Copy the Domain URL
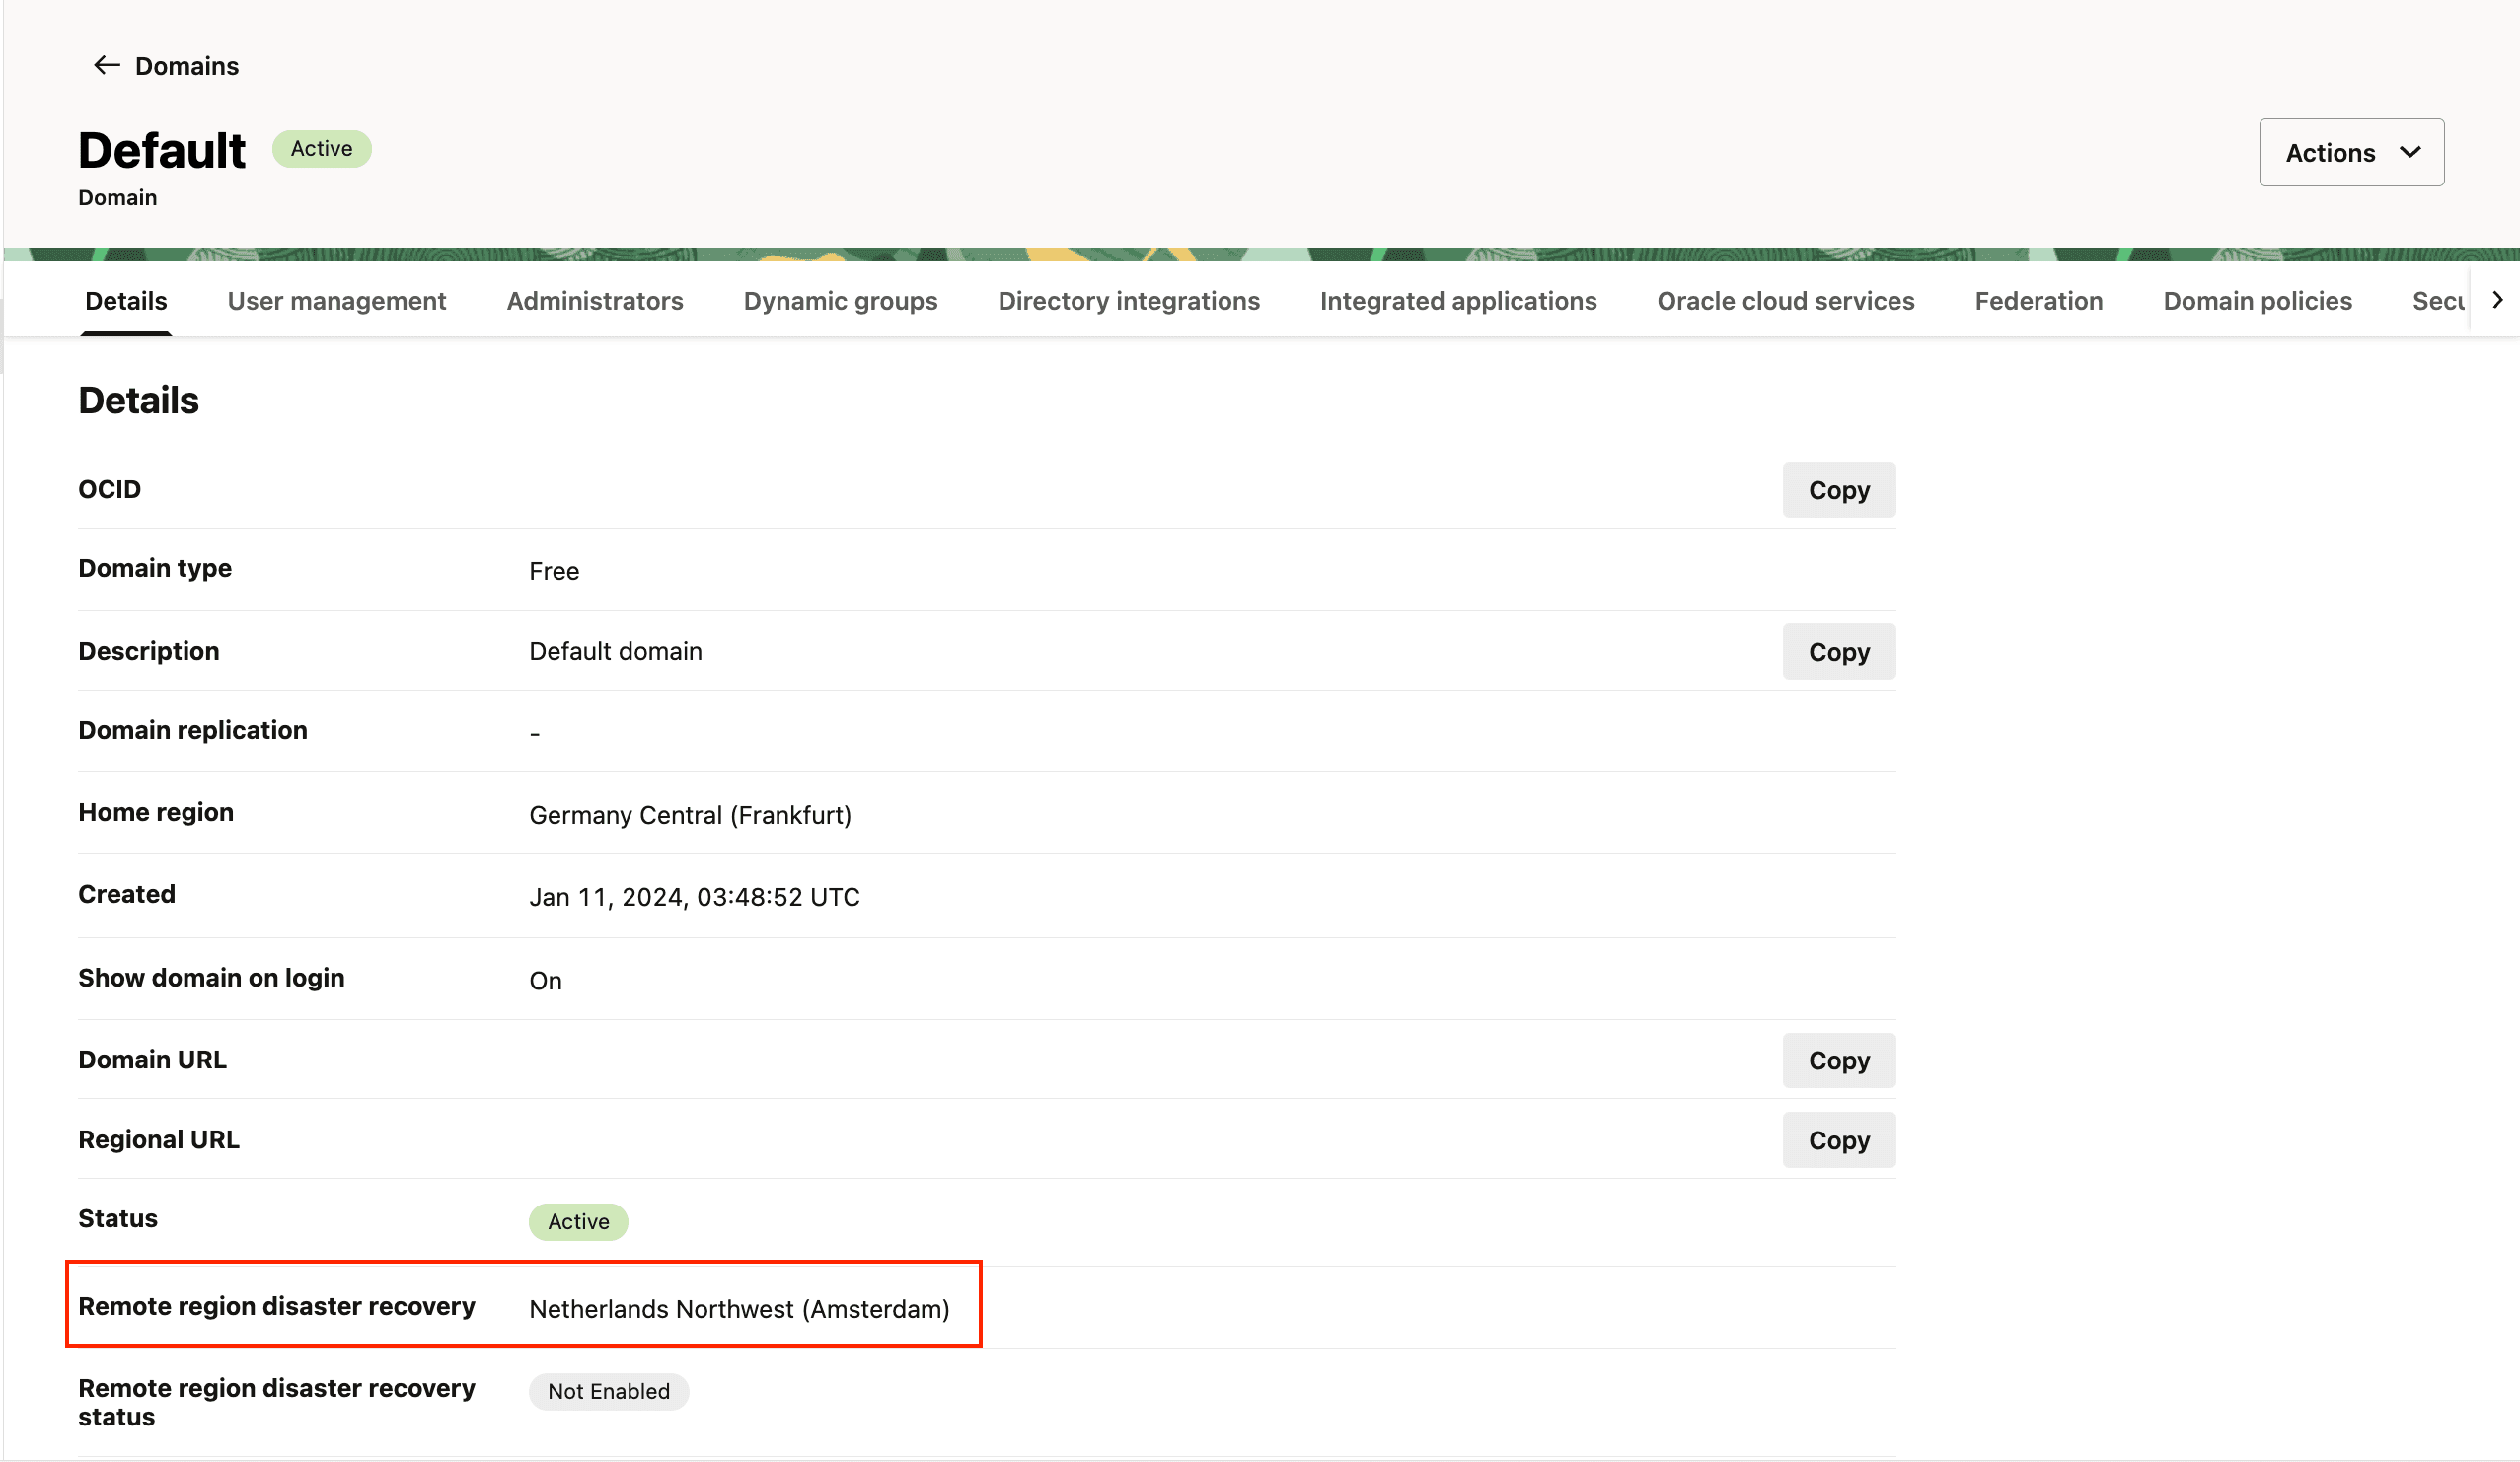 [x=1837, y=1060]
